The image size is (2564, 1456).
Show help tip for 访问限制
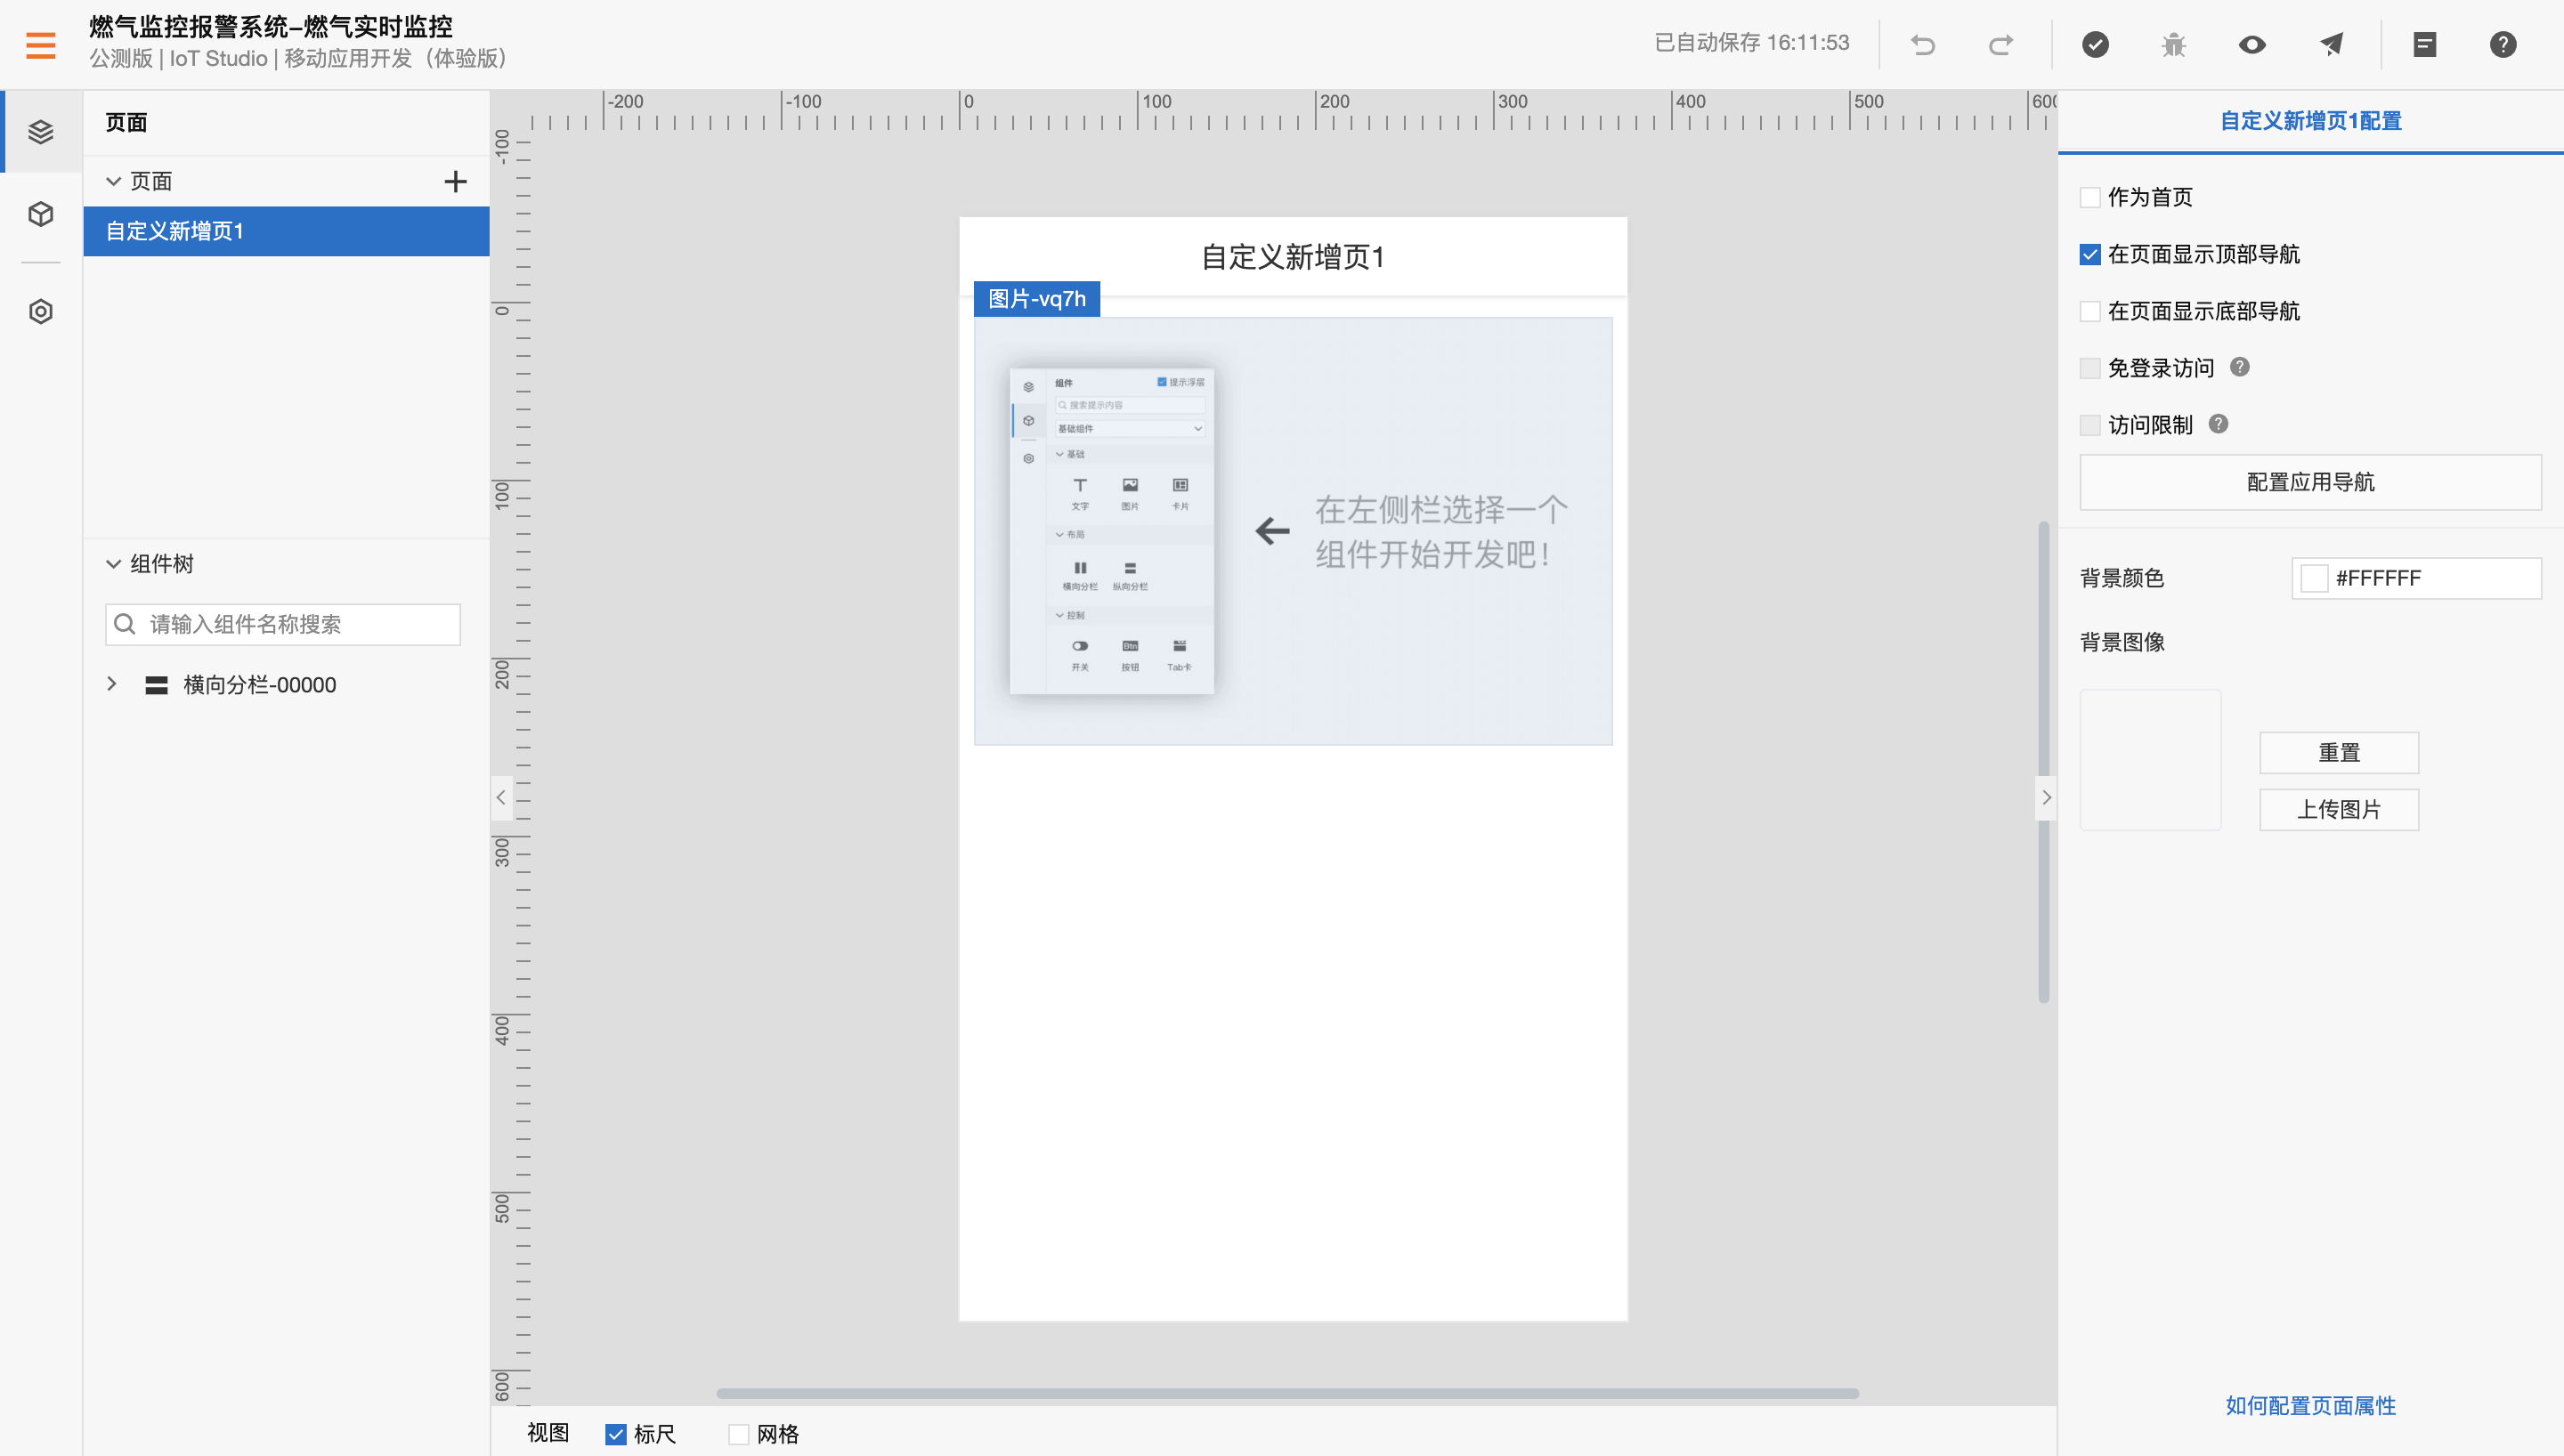coord(2218,424)
